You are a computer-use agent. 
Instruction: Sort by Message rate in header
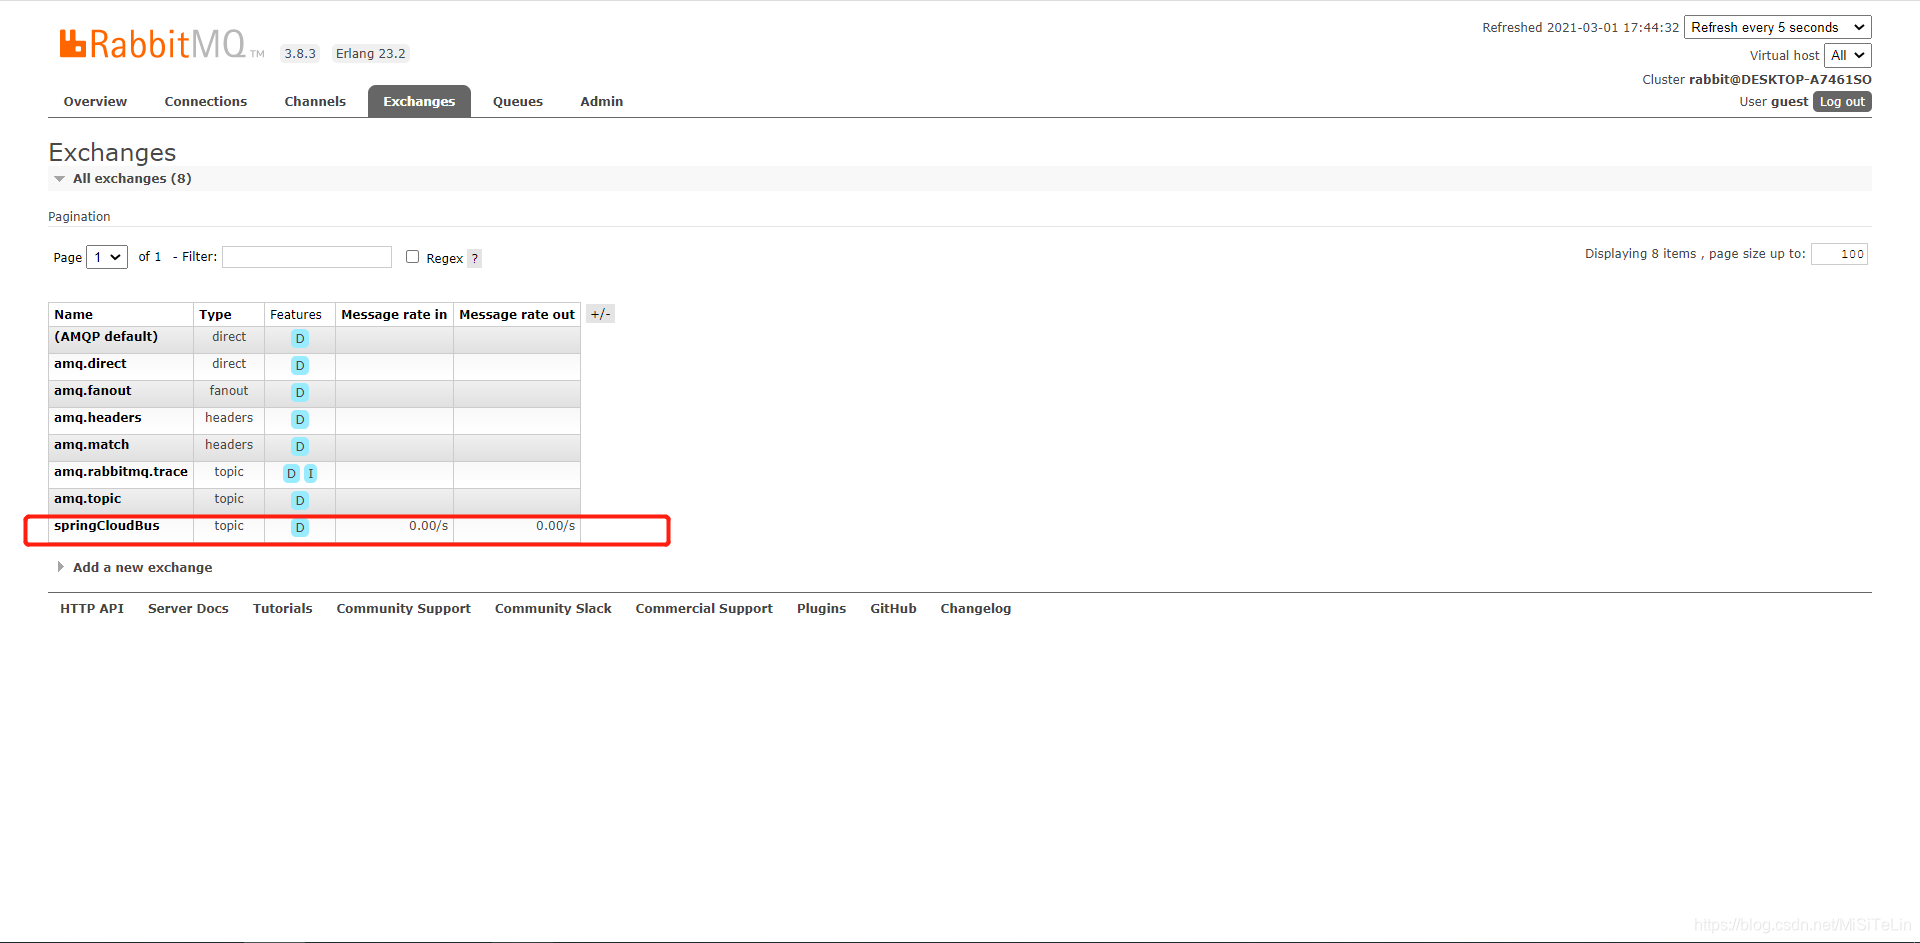394,314
